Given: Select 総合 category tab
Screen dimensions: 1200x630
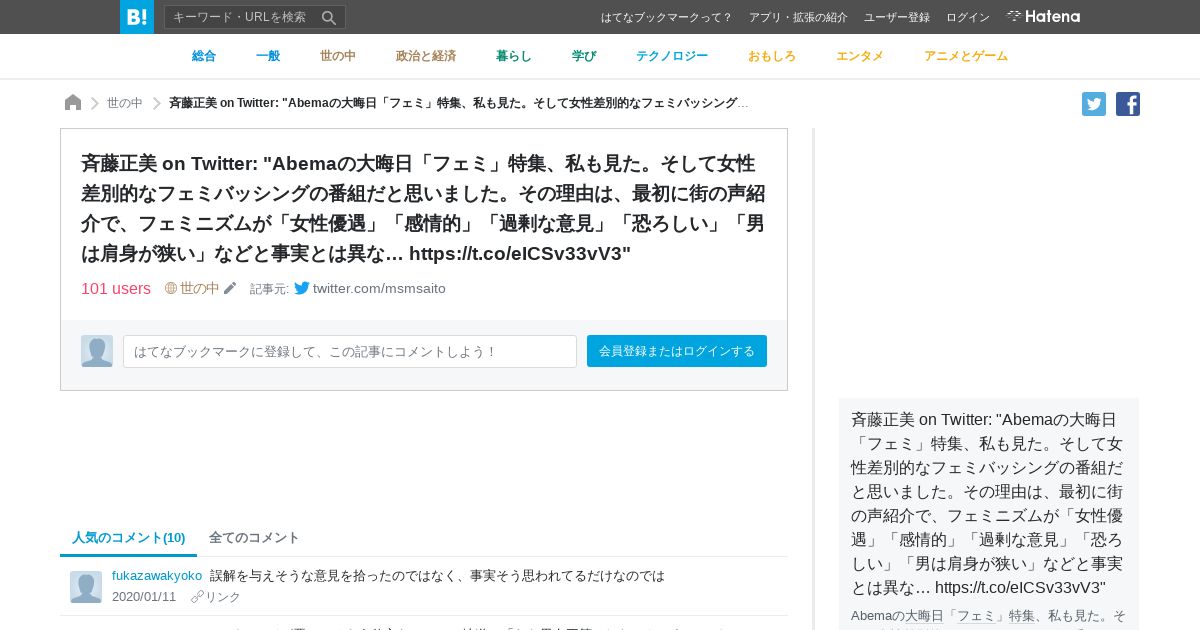Looking at the screenshot, I should click(204, 56).
